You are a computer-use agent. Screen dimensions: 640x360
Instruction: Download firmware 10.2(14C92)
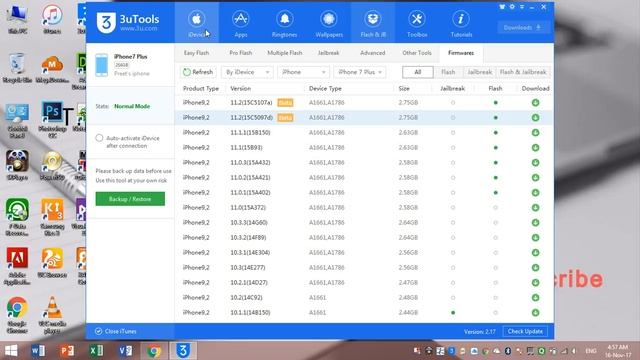click(x=535, y=298)
